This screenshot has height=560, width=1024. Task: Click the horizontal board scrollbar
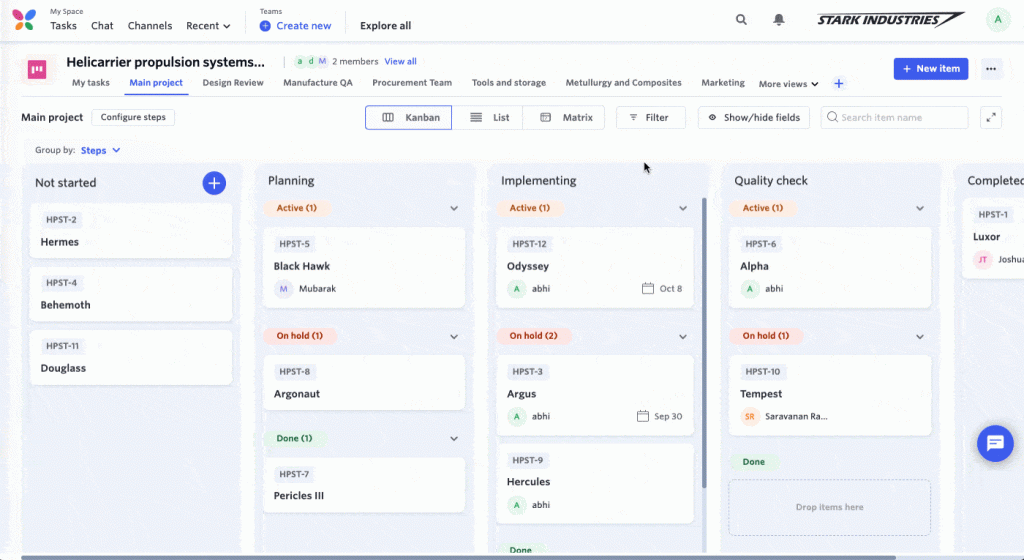click(x=457, y=557)
